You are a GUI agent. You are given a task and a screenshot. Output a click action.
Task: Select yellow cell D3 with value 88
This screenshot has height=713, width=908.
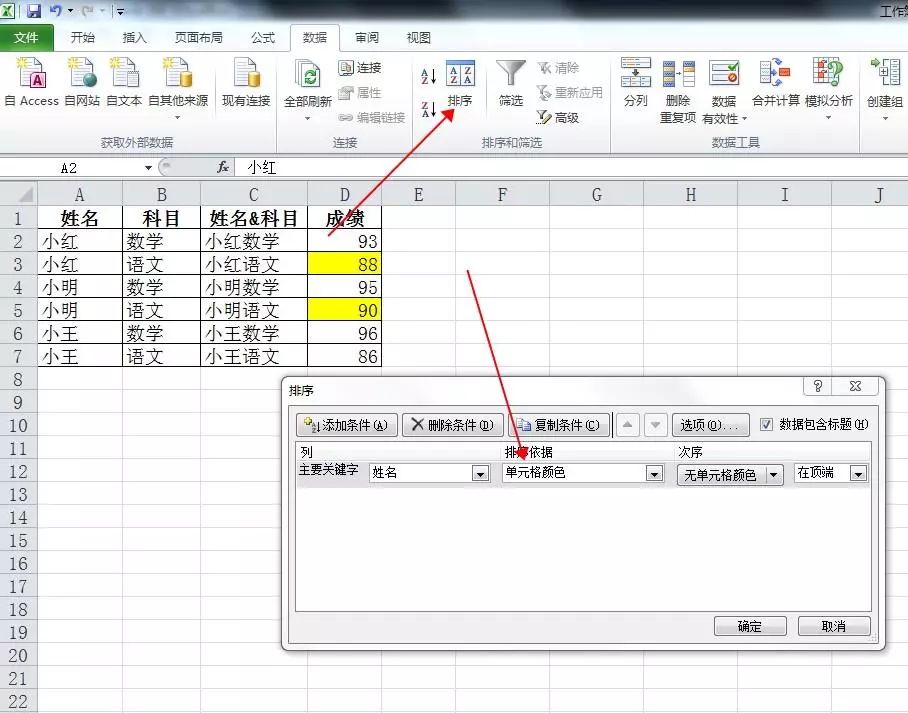[x=344, y=264]
